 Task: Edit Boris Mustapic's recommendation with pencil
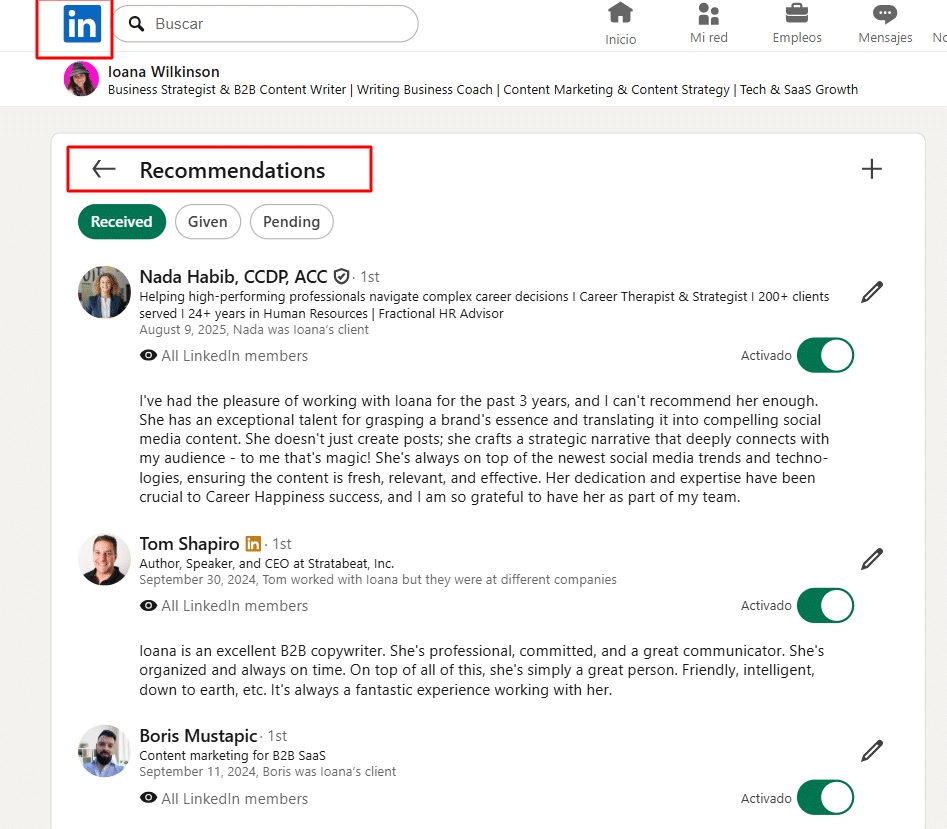tap(872, 751)
